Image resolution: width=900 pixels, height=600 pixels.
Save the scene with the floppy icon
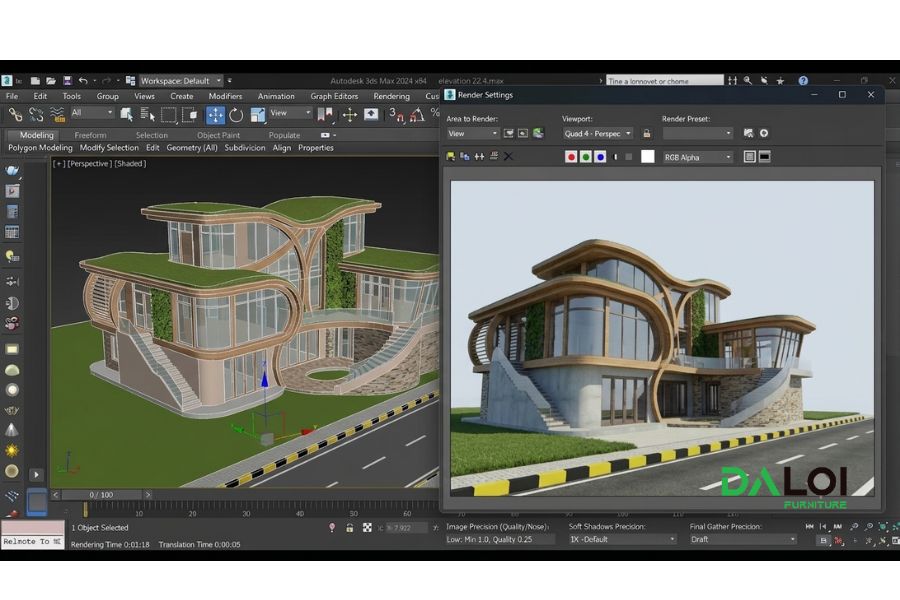point(67,81)
